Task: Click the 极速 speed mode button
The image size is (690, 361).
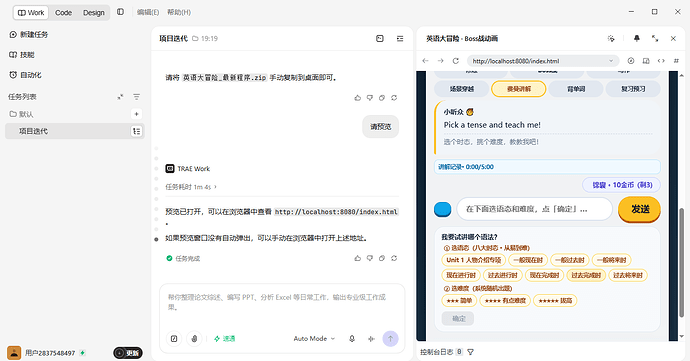Action: tap(224, 339)
